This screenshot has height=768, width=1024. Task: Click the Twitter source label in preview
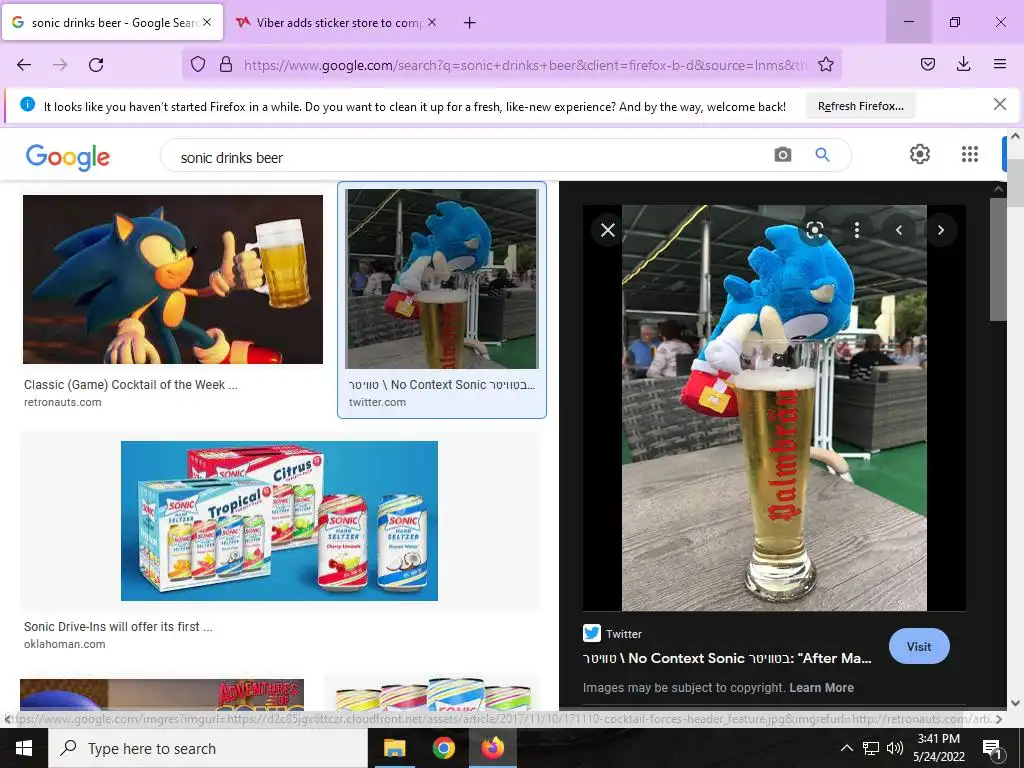pyautogui.click(x=623, y=633)
